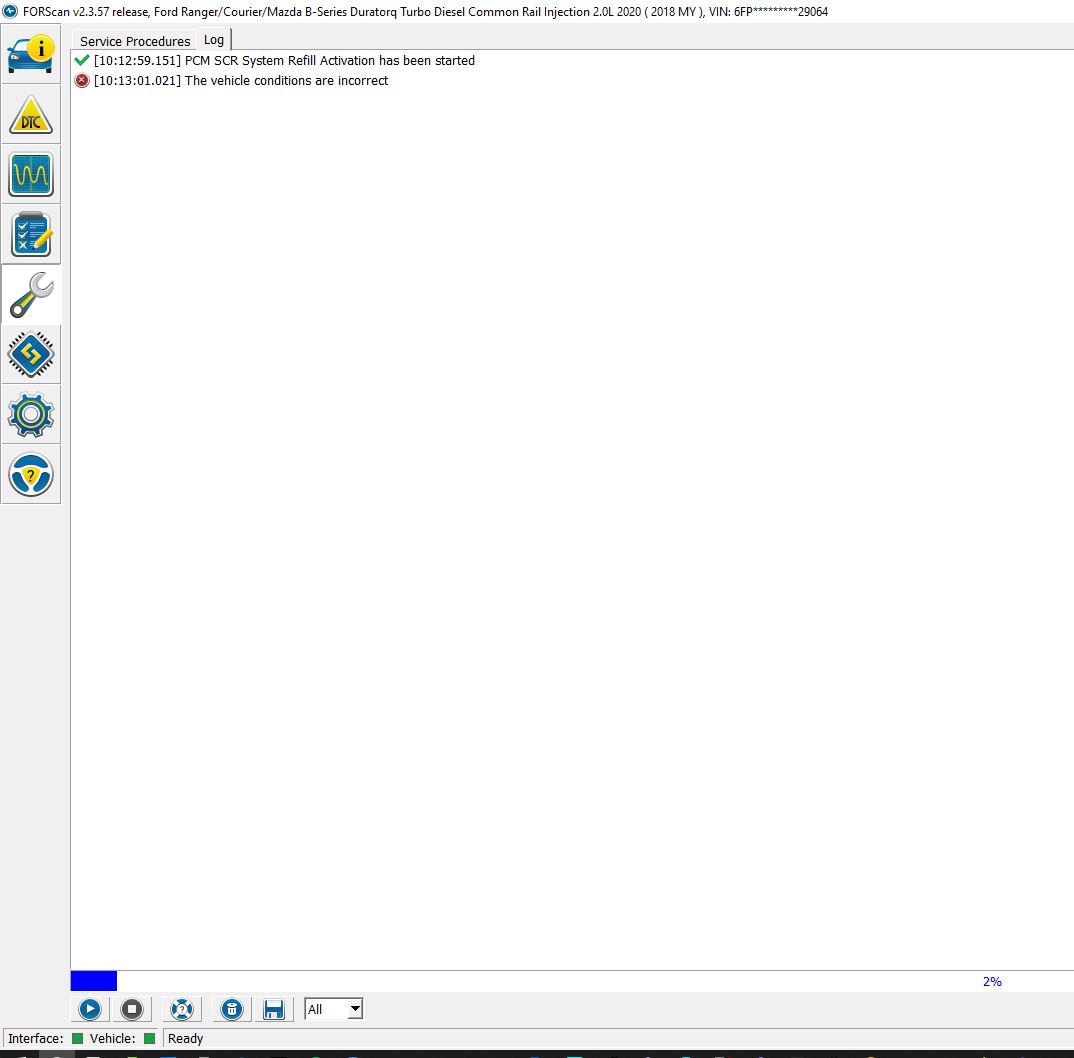Open the configuration and programming chip section
The width and height of the screenshot is (1074, 1058).
pyautogui.click(x=31, y=355)
